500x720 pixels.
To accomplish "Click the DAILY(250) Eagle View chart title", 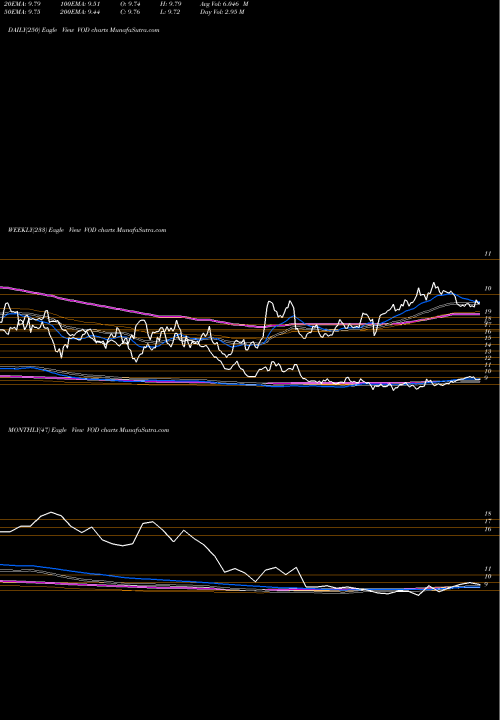I will tap(84, 30).
